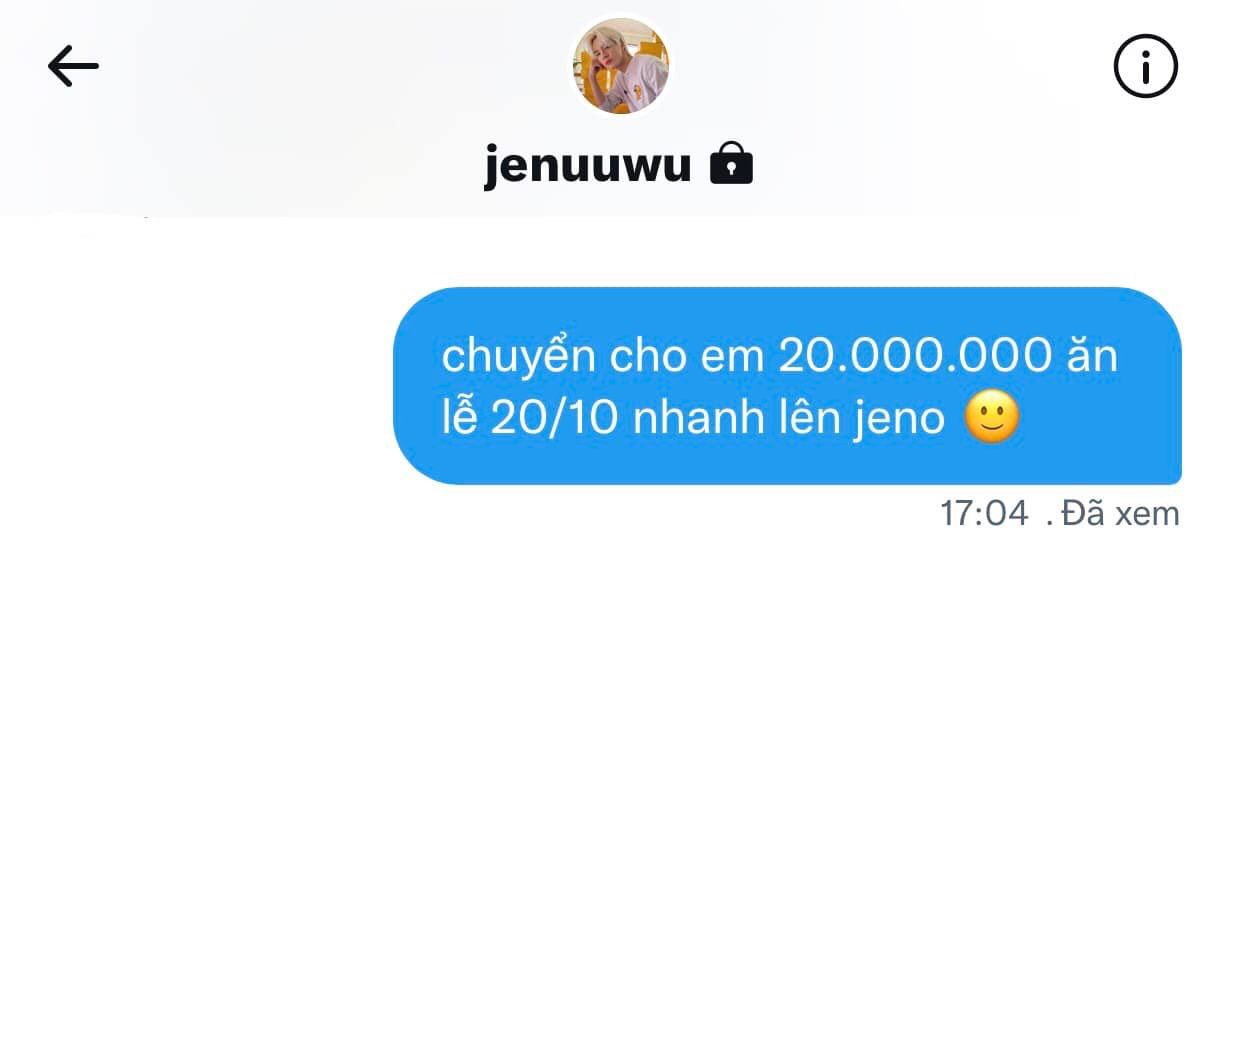
Task: Tap the smiley emoji in the message
Action: coord(991,417)
